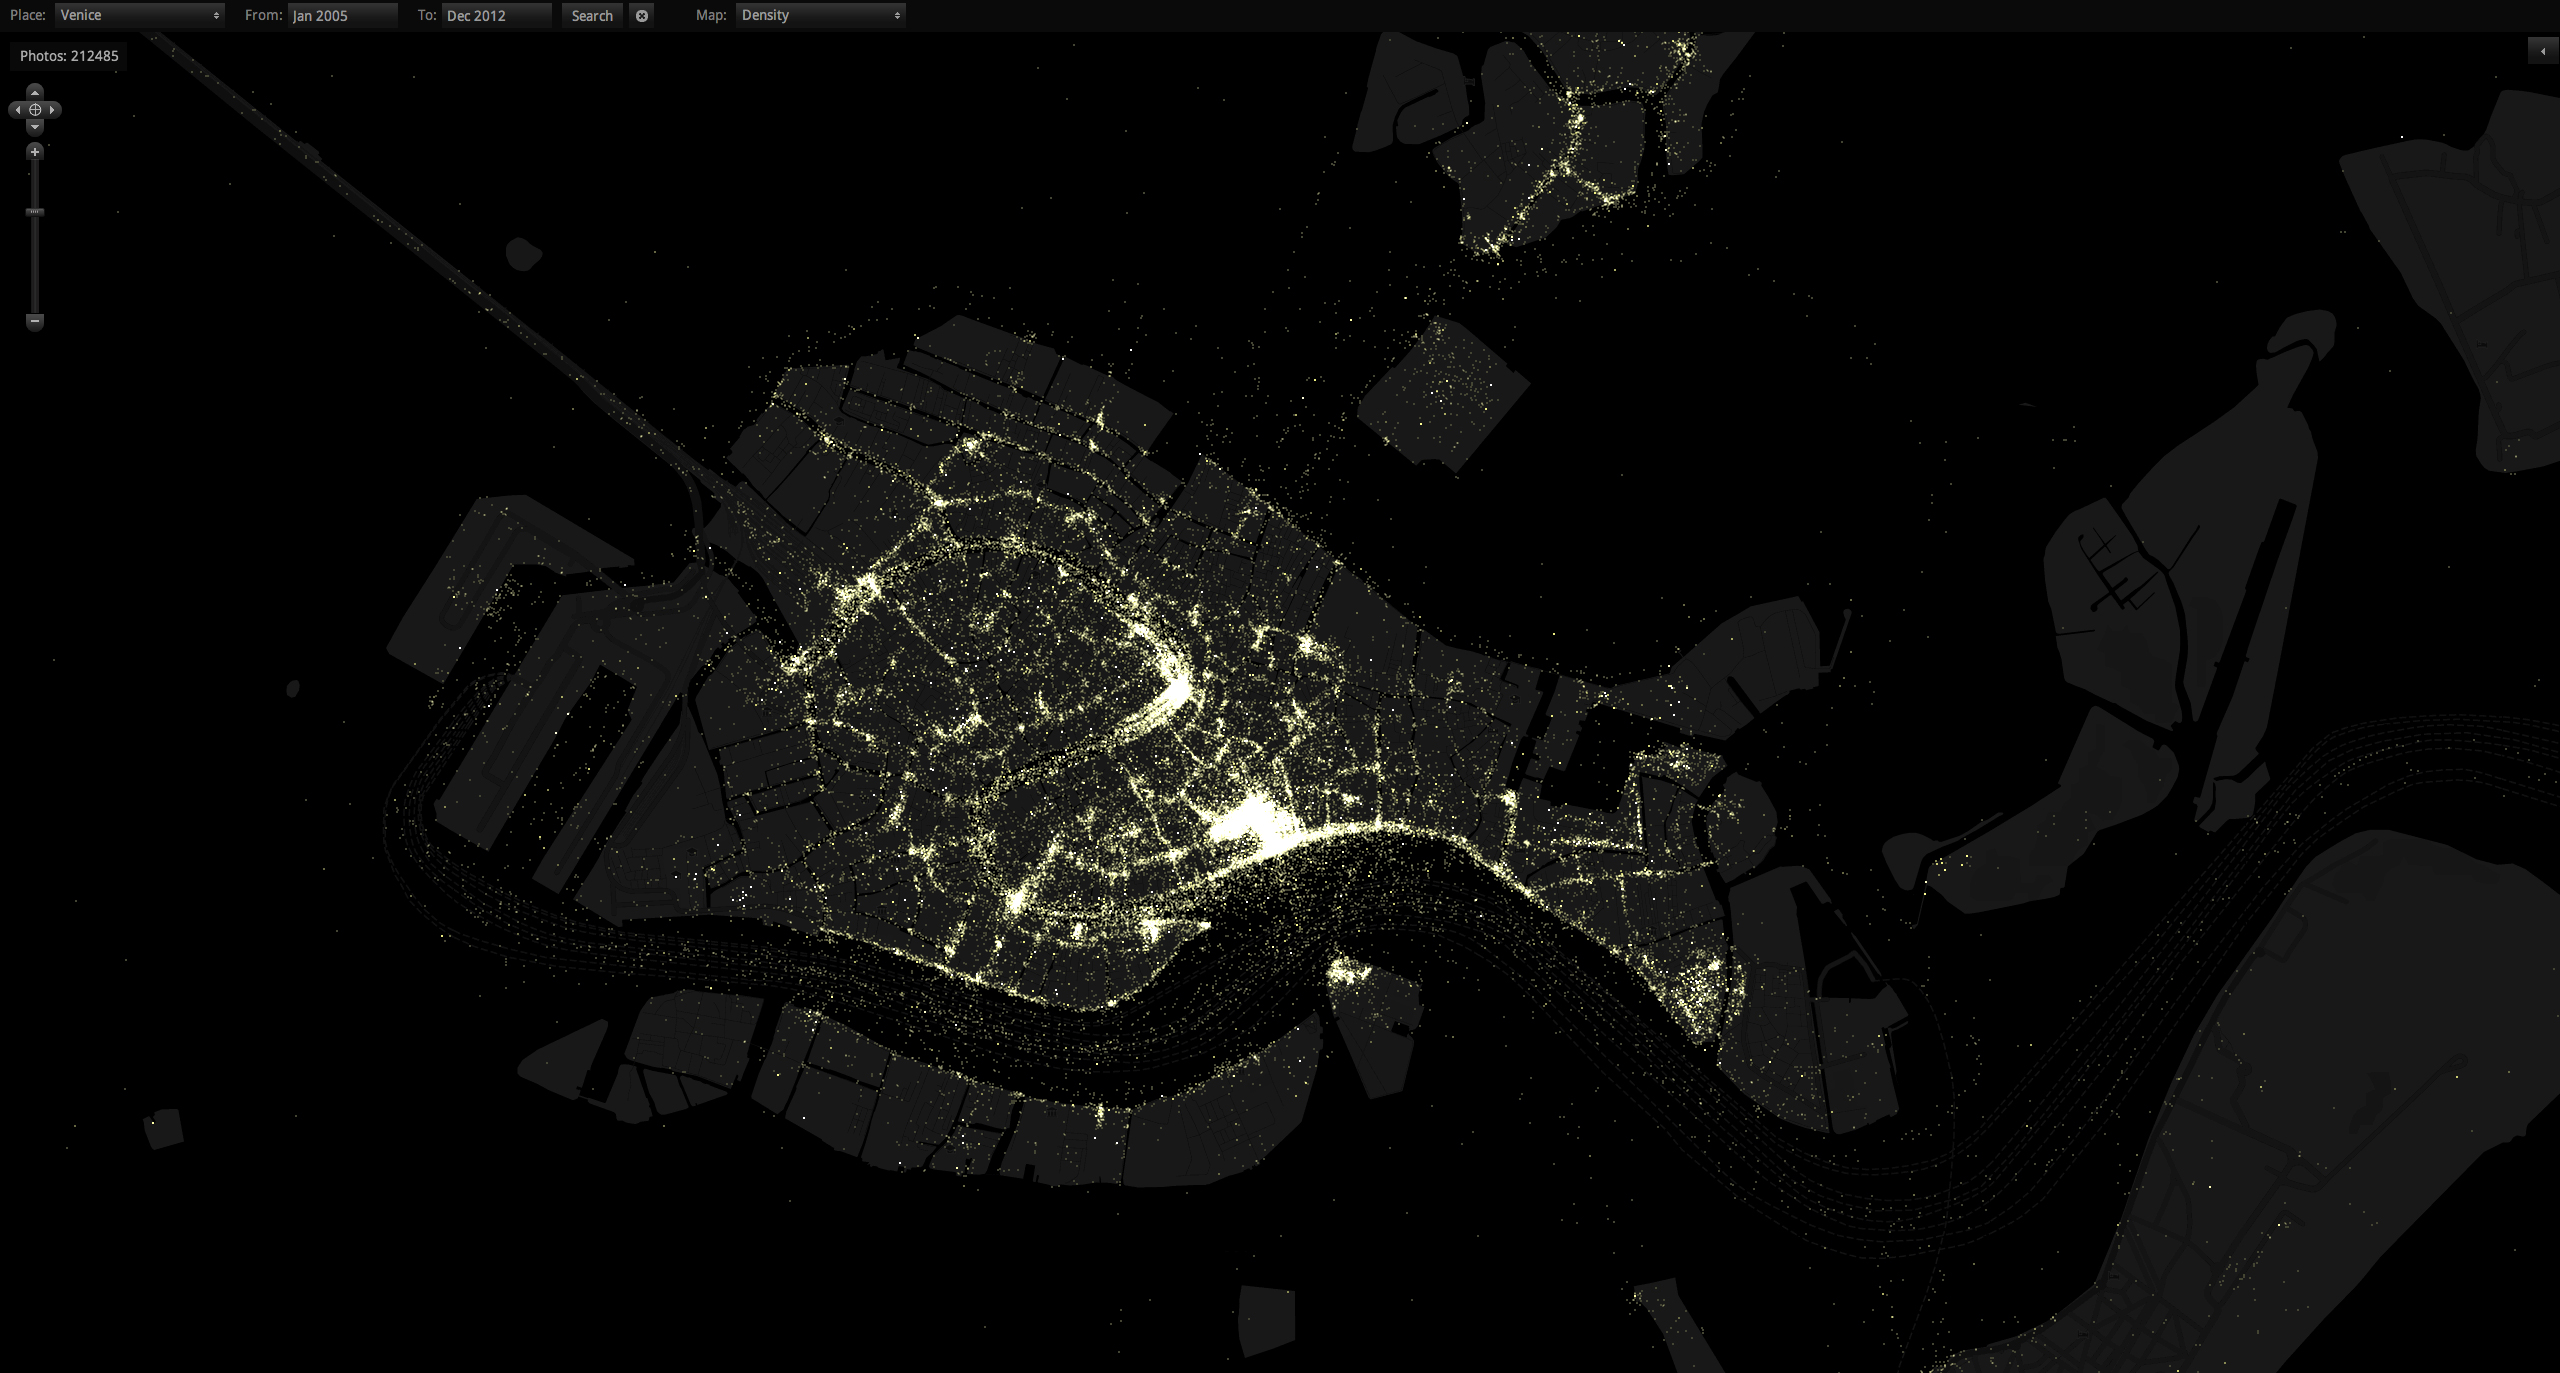The width and height of the screenshot is (2560, 1373).
Task: Pan the map down with arrow
Action: pos(35,128)
